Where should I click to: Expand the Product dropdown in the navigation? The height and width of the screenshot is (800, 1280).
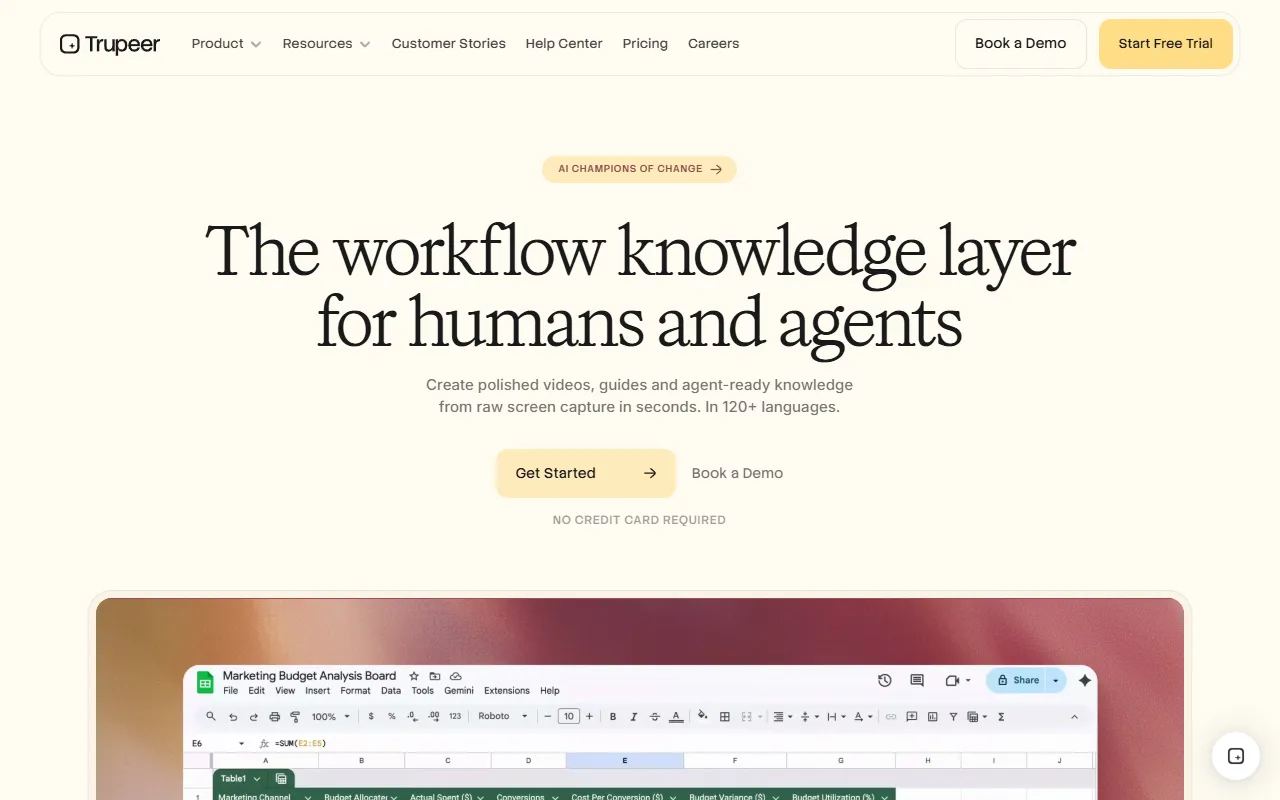click(x=226, y=44)
